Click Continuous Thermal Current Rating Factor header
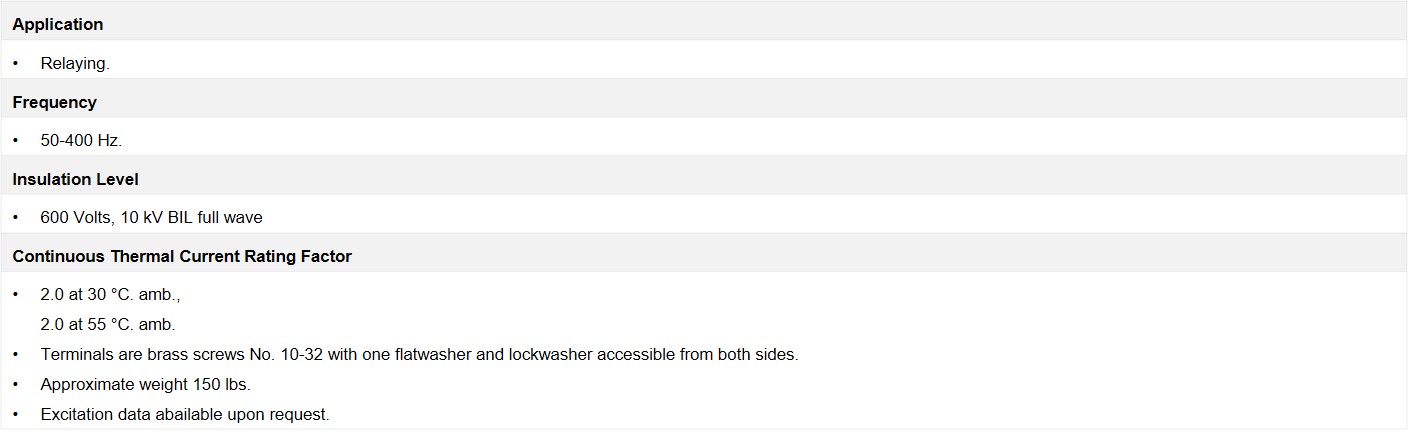 tap(182, 257)
